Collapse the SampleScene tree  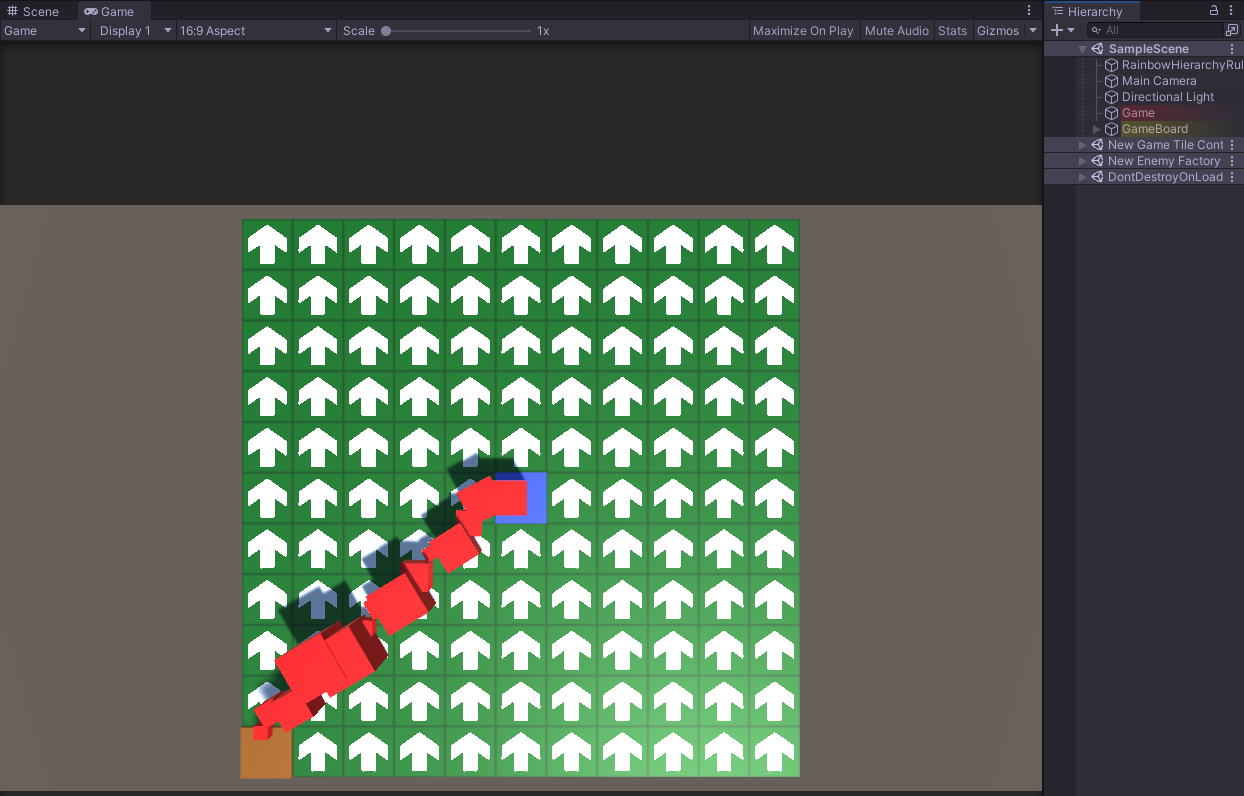coord(1082,49)
